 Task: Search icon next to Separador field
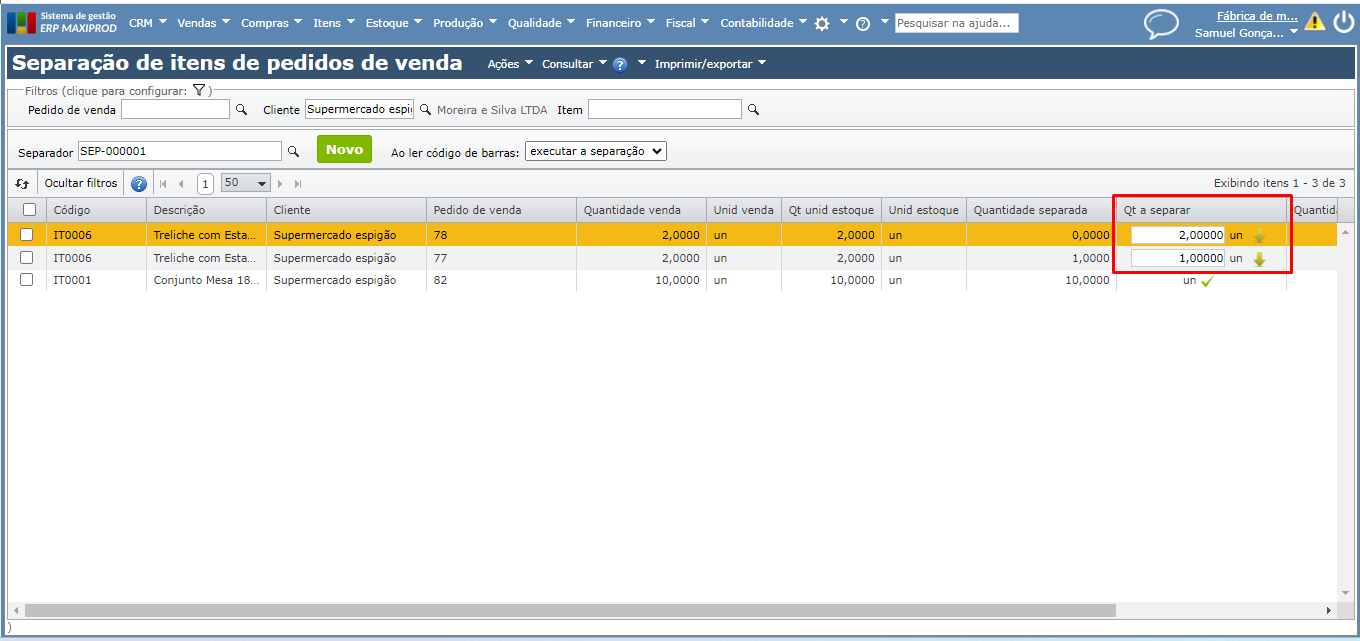tap(294, 151)
